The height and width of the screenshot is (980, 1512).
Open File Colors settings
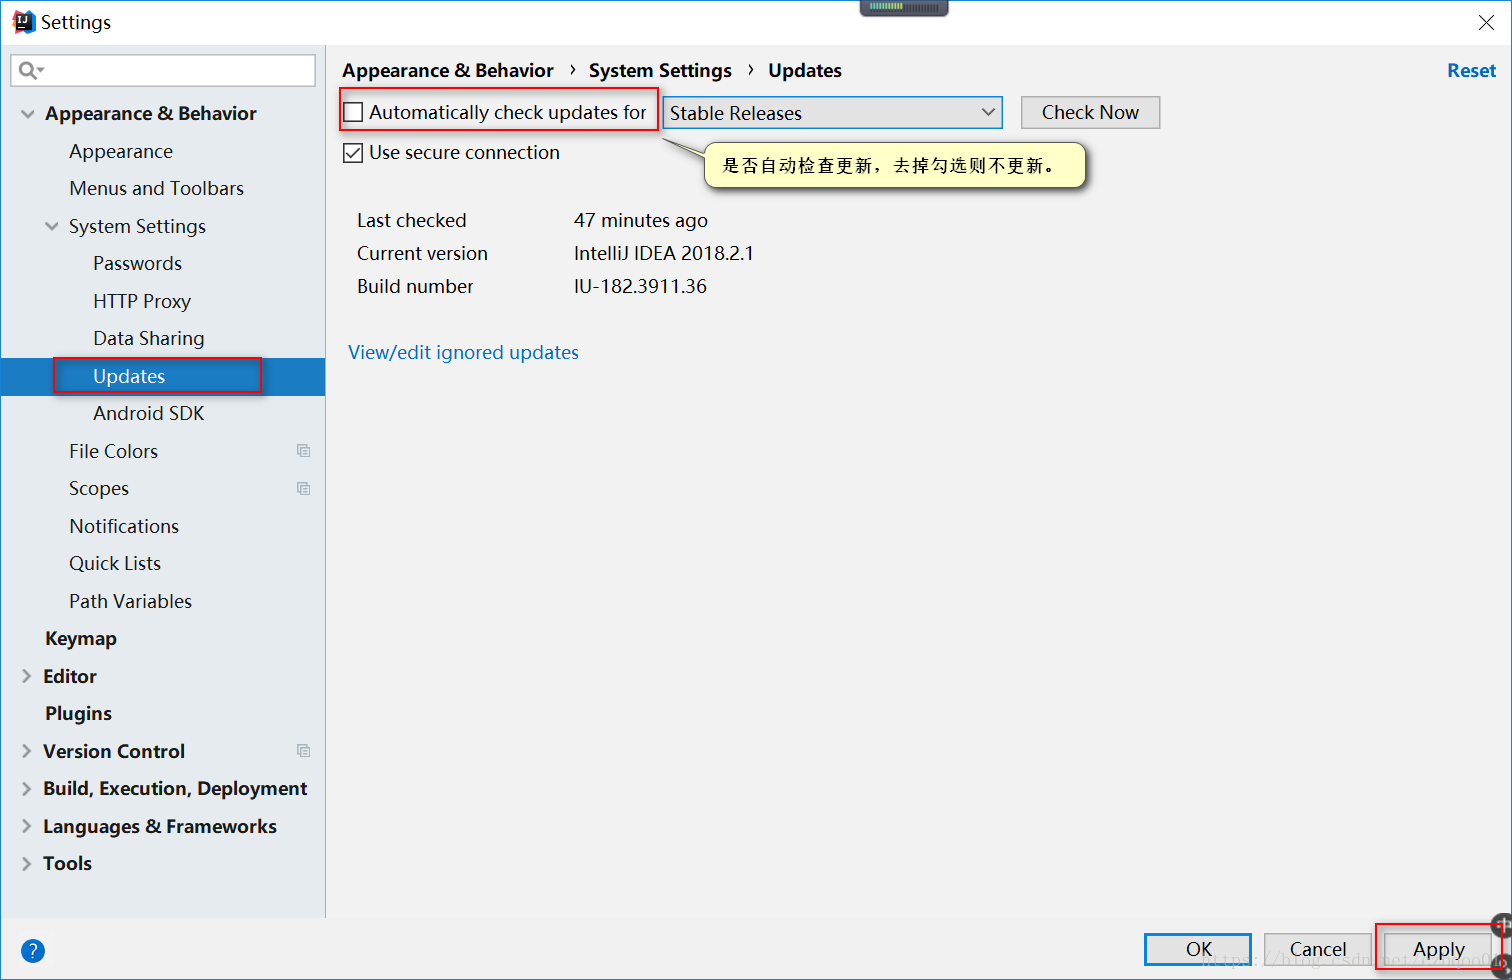click(113, 452)
